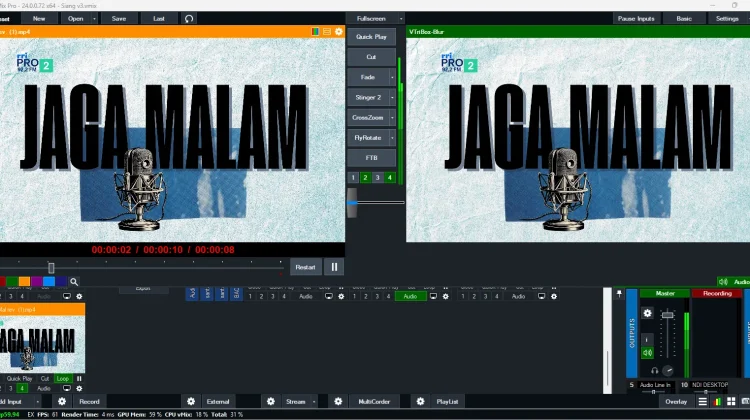Open the input search magnifier icon

click(74, 282)
